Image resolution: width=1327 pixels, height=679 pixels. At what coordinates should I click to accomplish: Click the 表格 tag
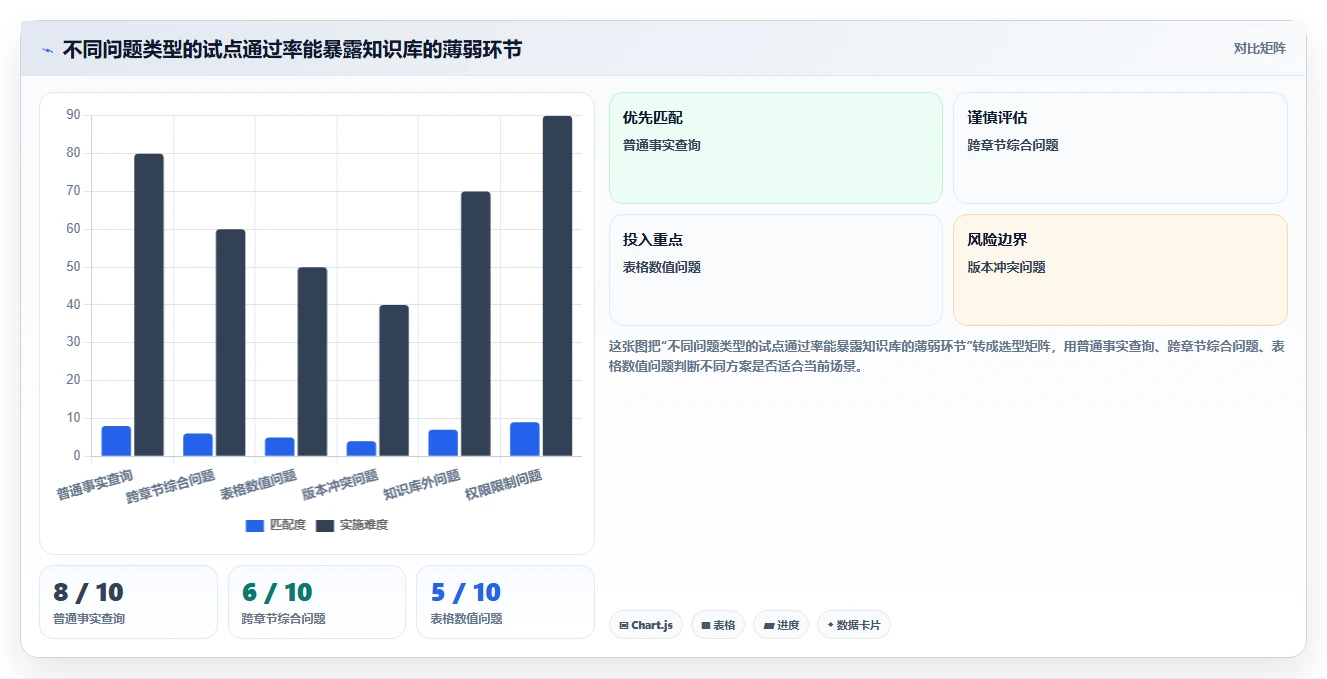pos(718,625)
